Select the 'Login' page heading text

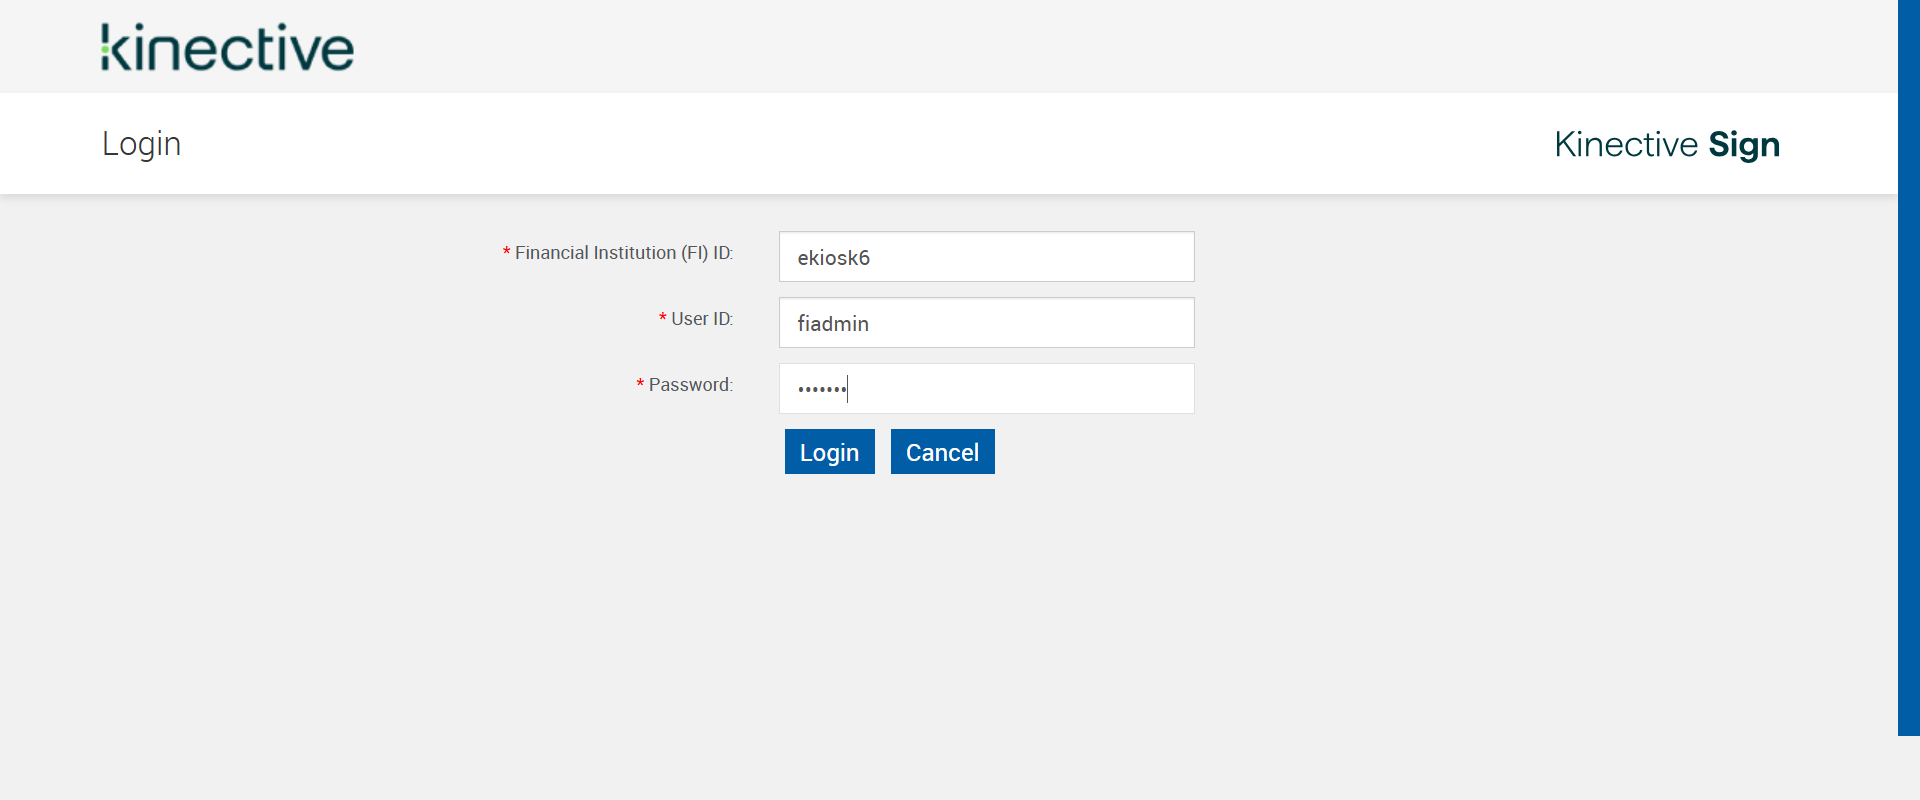click(x=141, y=144)
